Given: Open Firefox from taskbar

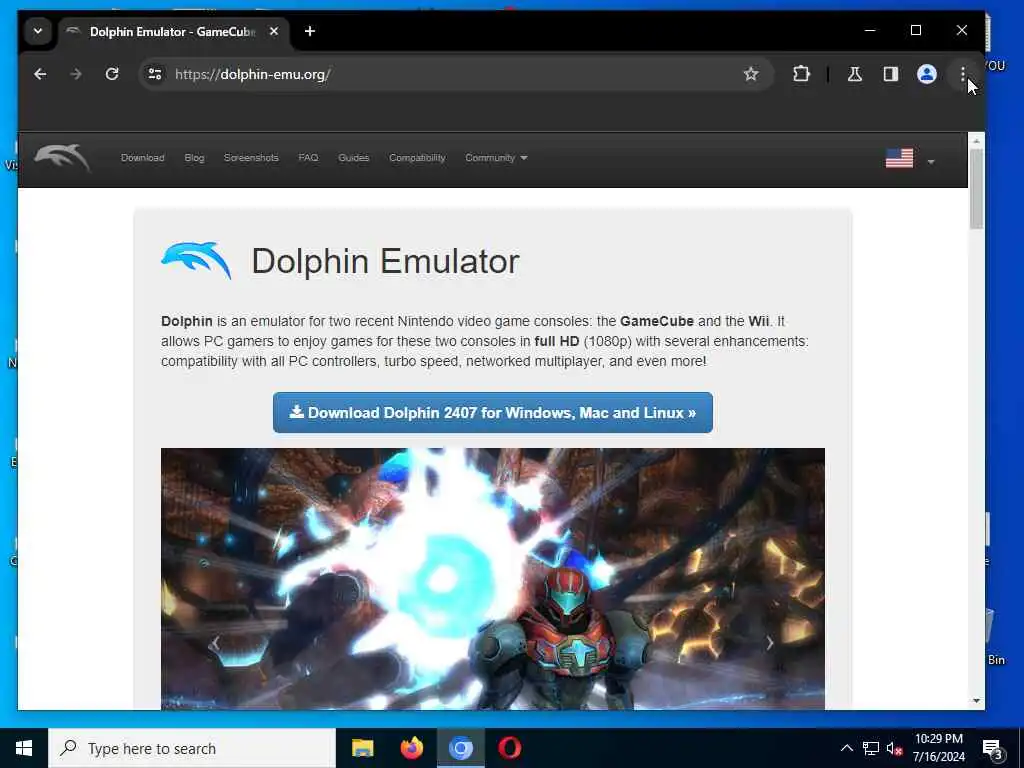Looking at the screenshot, I should pos(411,748).
